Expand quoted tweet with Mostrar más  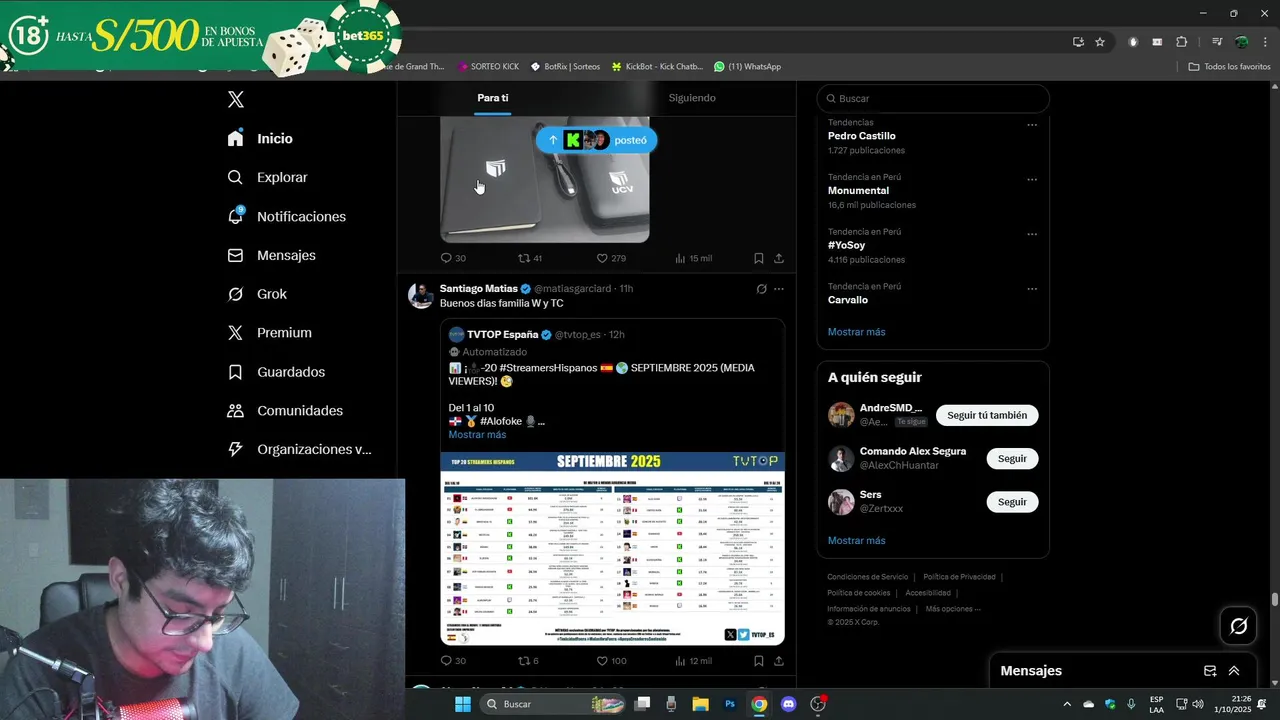[477, 435]
